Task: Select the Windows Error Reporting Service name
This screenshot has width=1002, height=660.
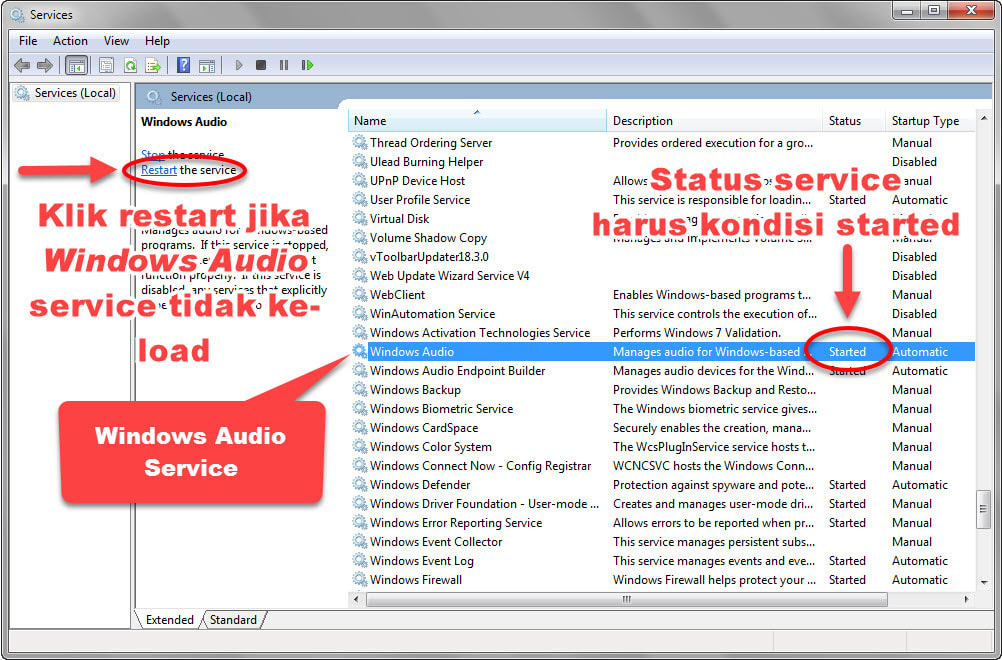Action: click(x=456, y=523)
